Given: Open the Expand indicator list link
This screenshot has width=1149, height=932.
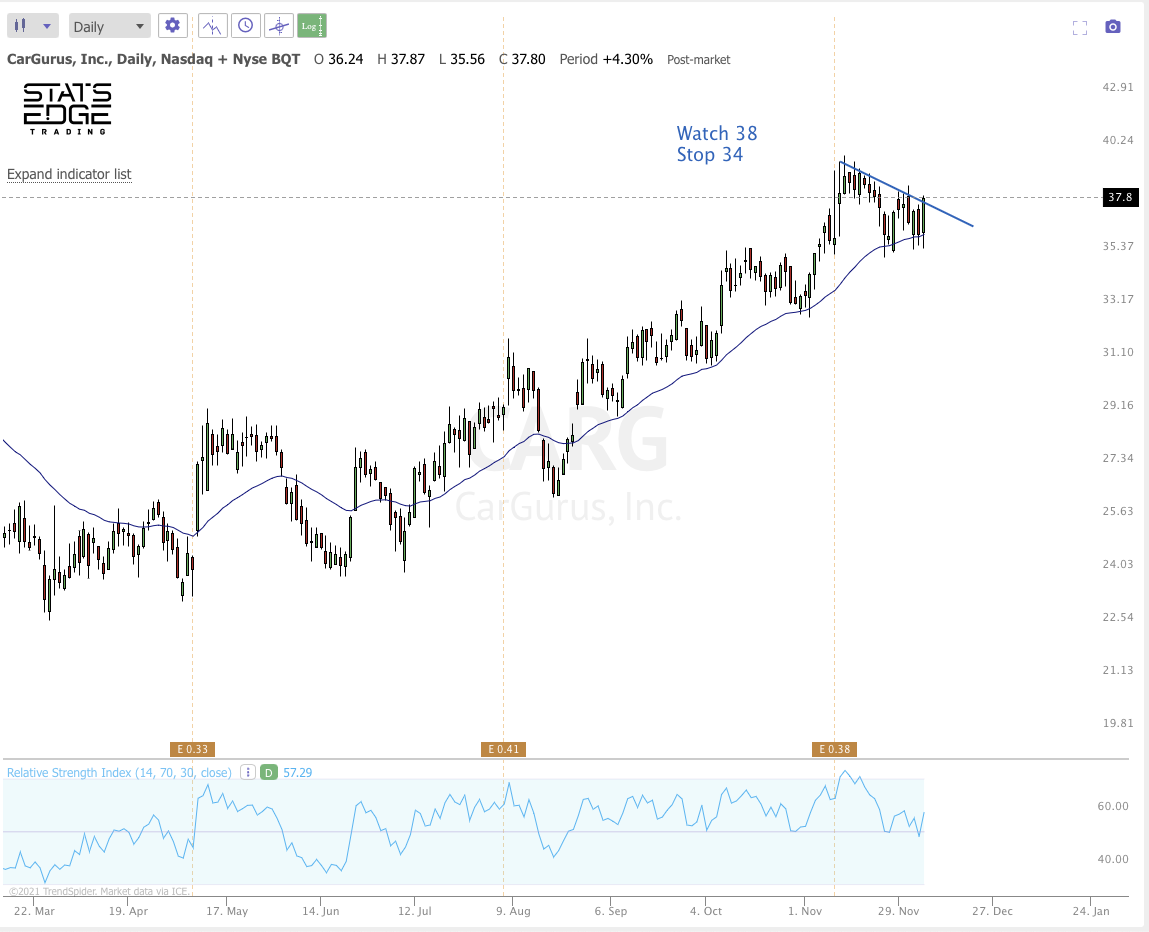Looking at the screenshot, I should click(x=68, y=174).
